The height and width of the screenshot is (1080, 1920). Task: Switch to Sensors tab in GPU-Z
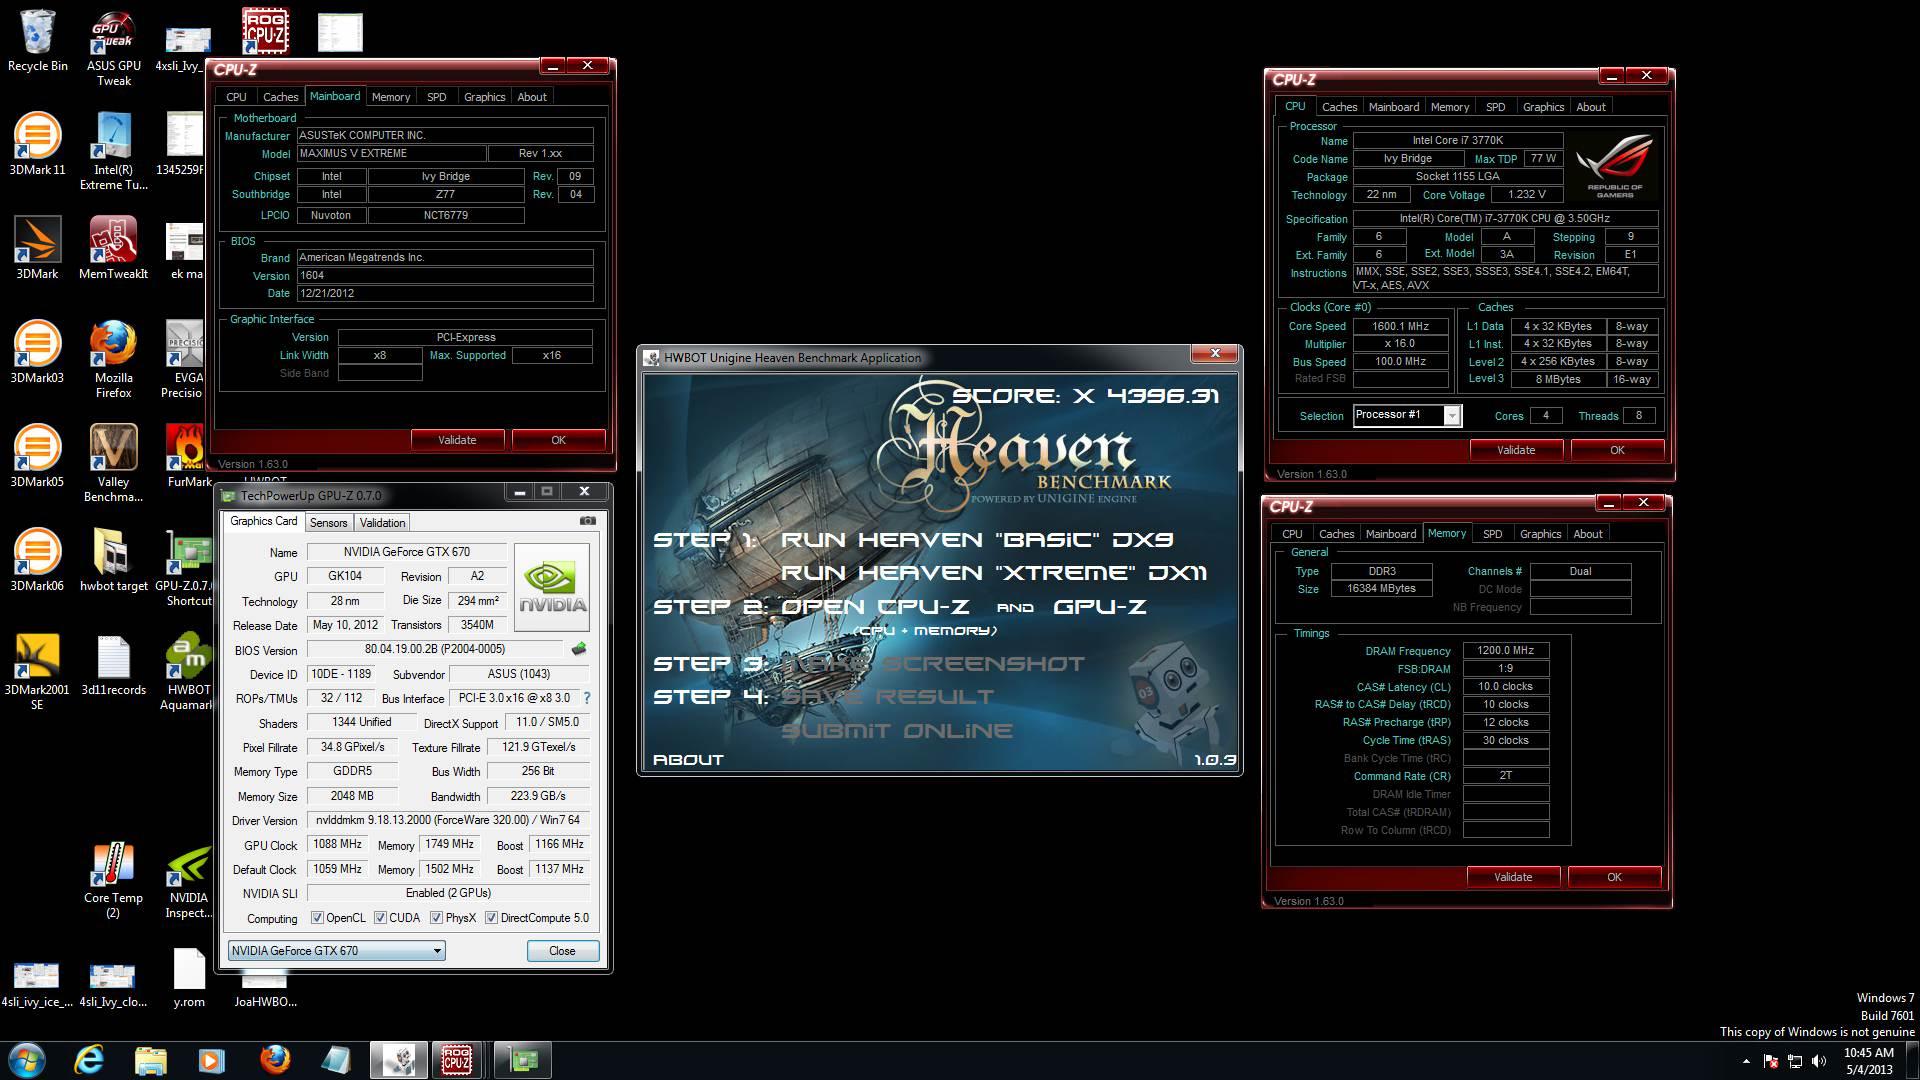328,522
